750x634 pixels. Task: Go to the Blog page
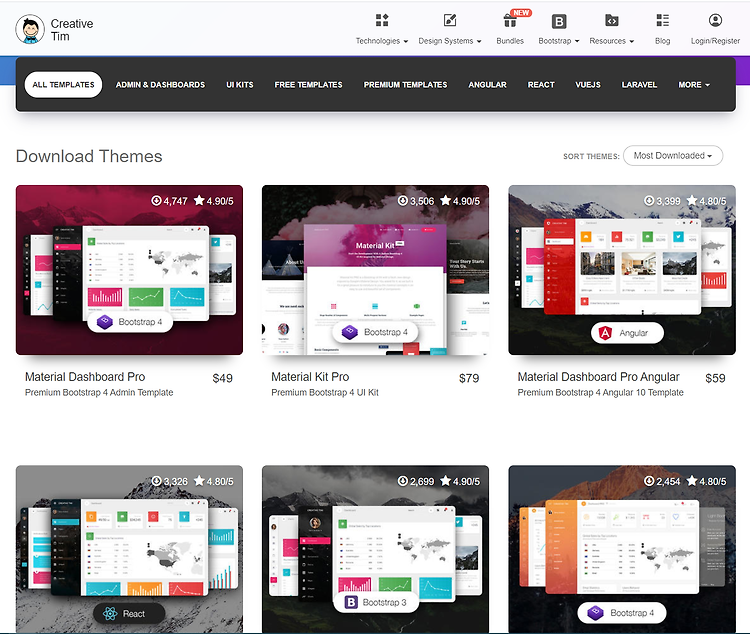coord(662,41)
